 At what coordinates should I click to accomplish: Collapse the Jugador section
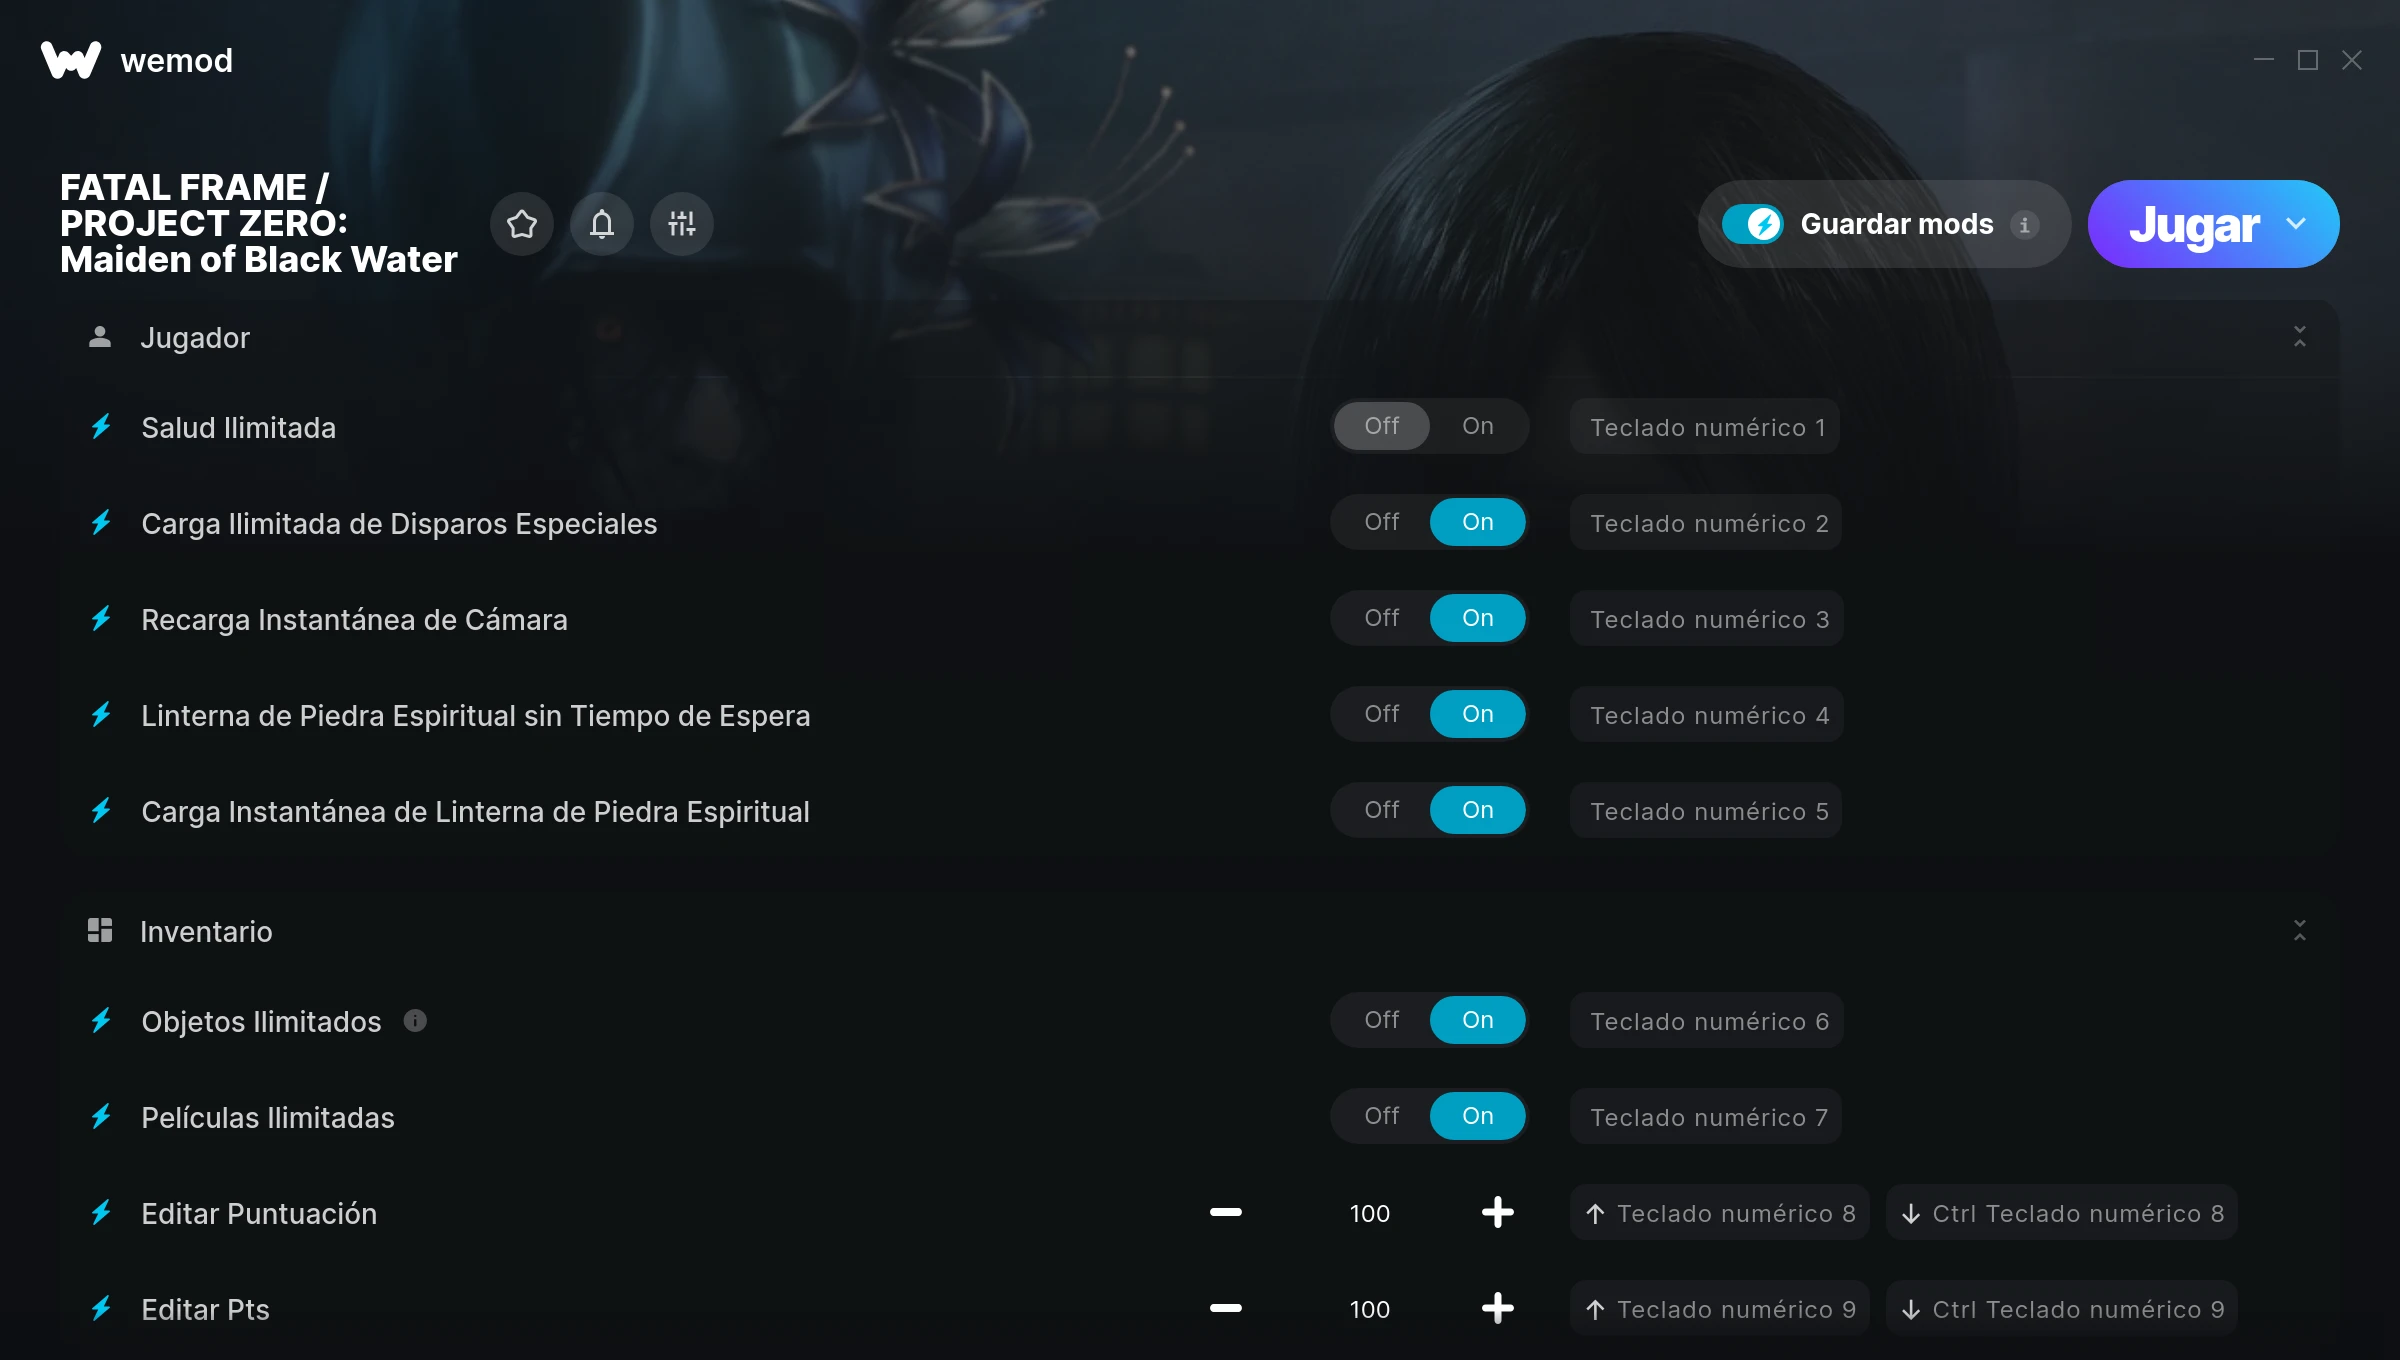pyautogui.click(x=2300, y=337)
